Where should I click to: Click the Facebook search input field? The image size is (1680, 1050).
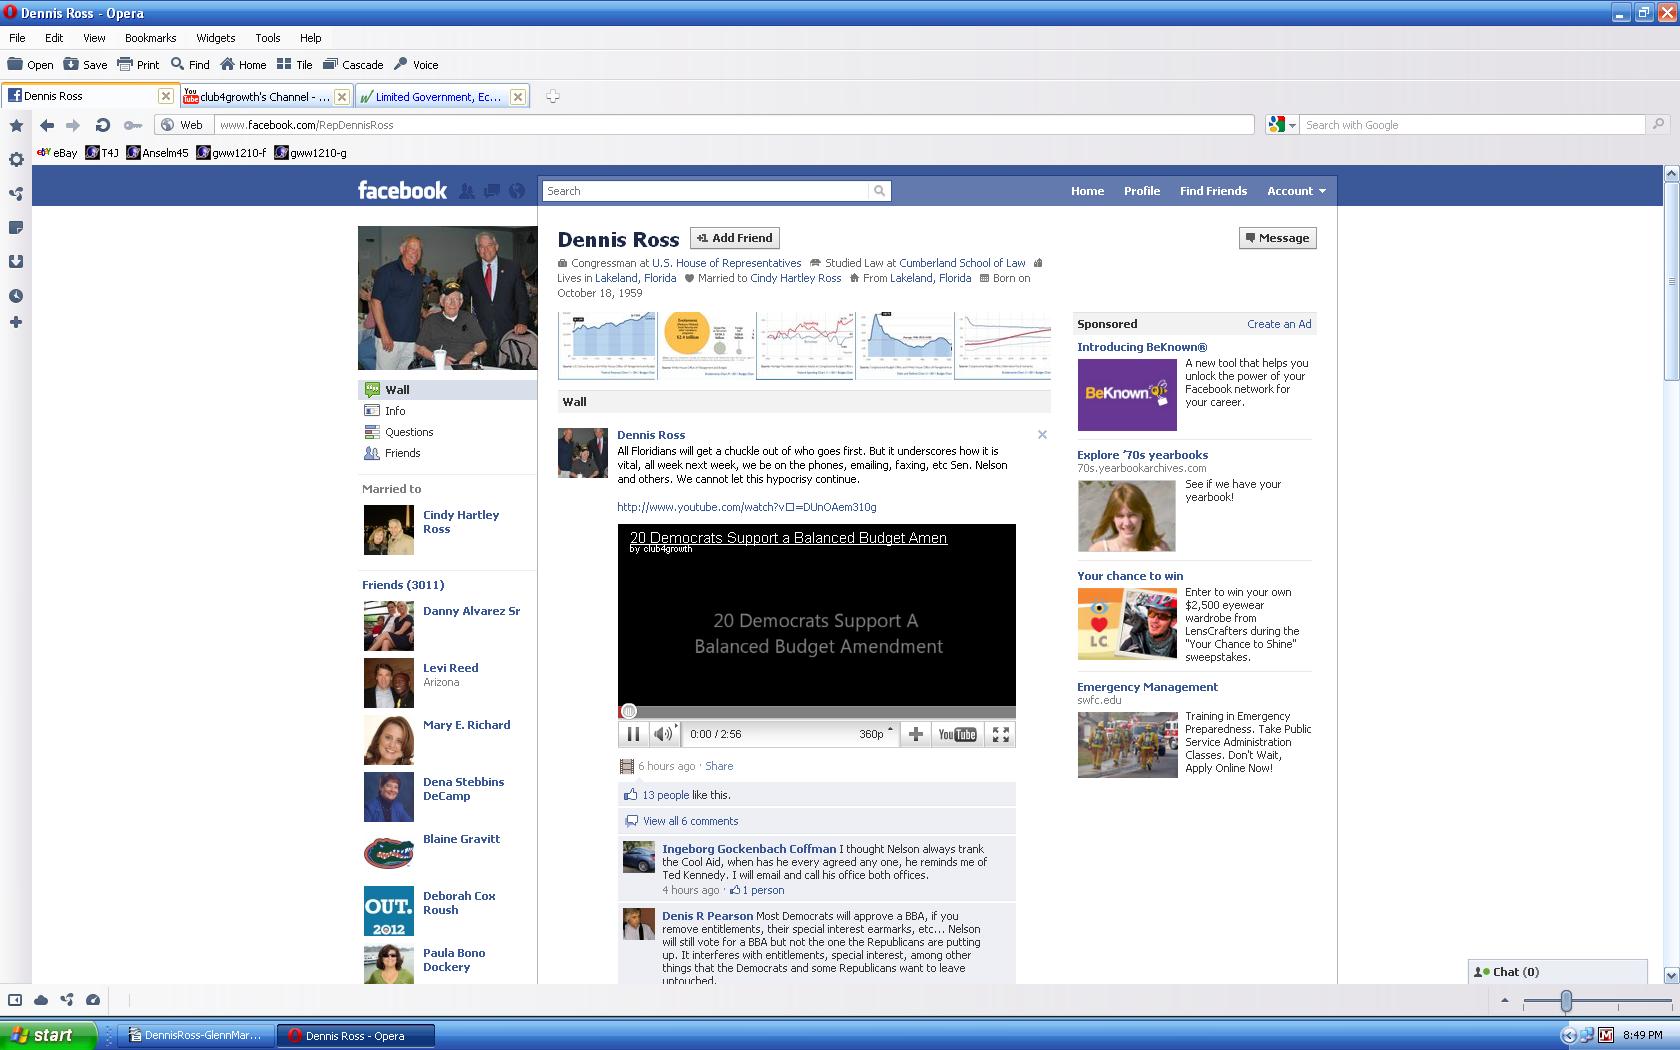click(x=706, y=191)
